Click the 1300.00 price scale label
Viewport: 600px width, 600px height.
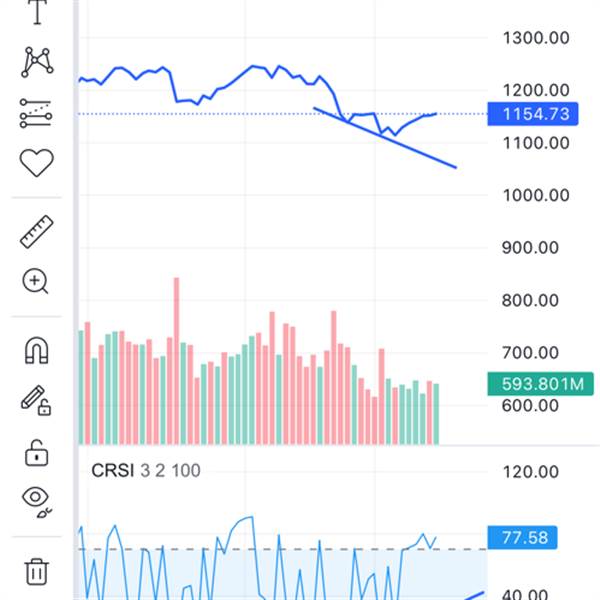pyautogui.click(x=536, y=38)
